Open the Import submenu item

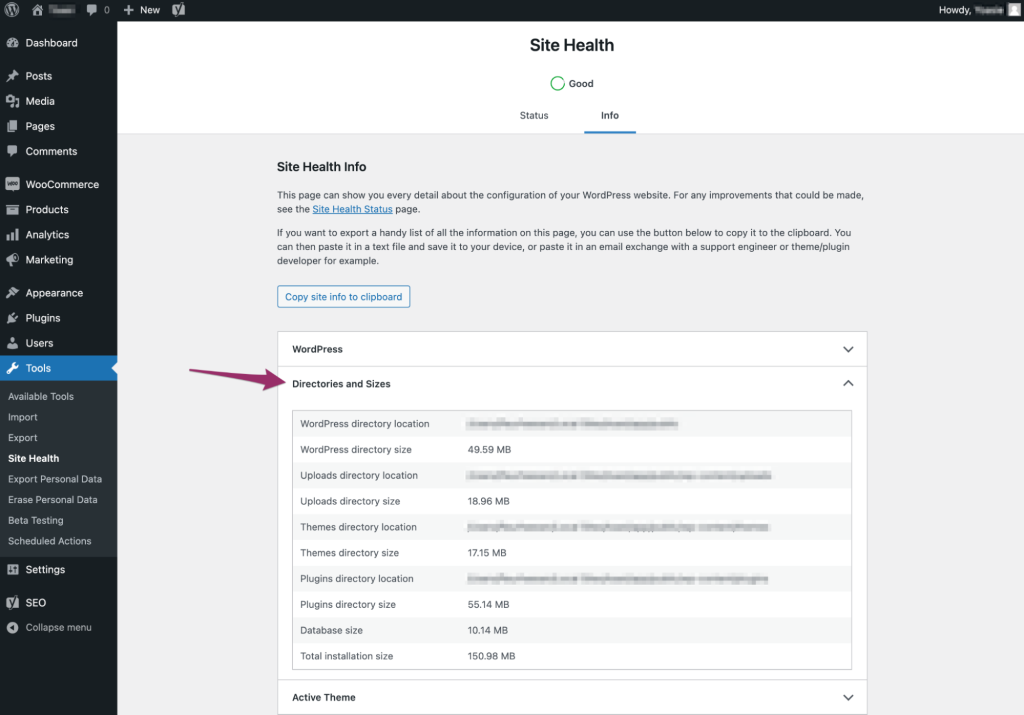pos(23,417)
